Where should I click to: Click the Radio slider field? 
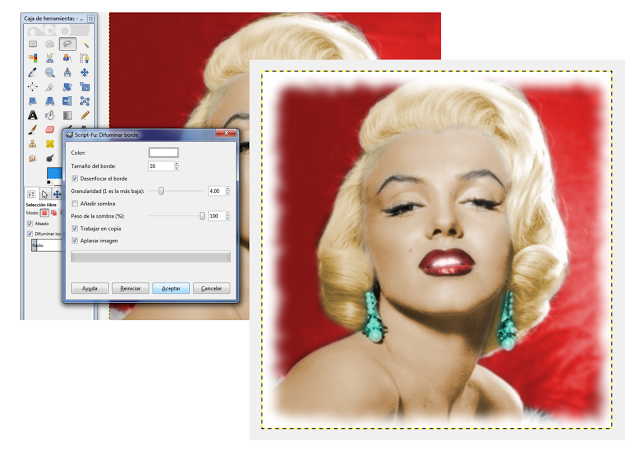click(x=47, y=245)
